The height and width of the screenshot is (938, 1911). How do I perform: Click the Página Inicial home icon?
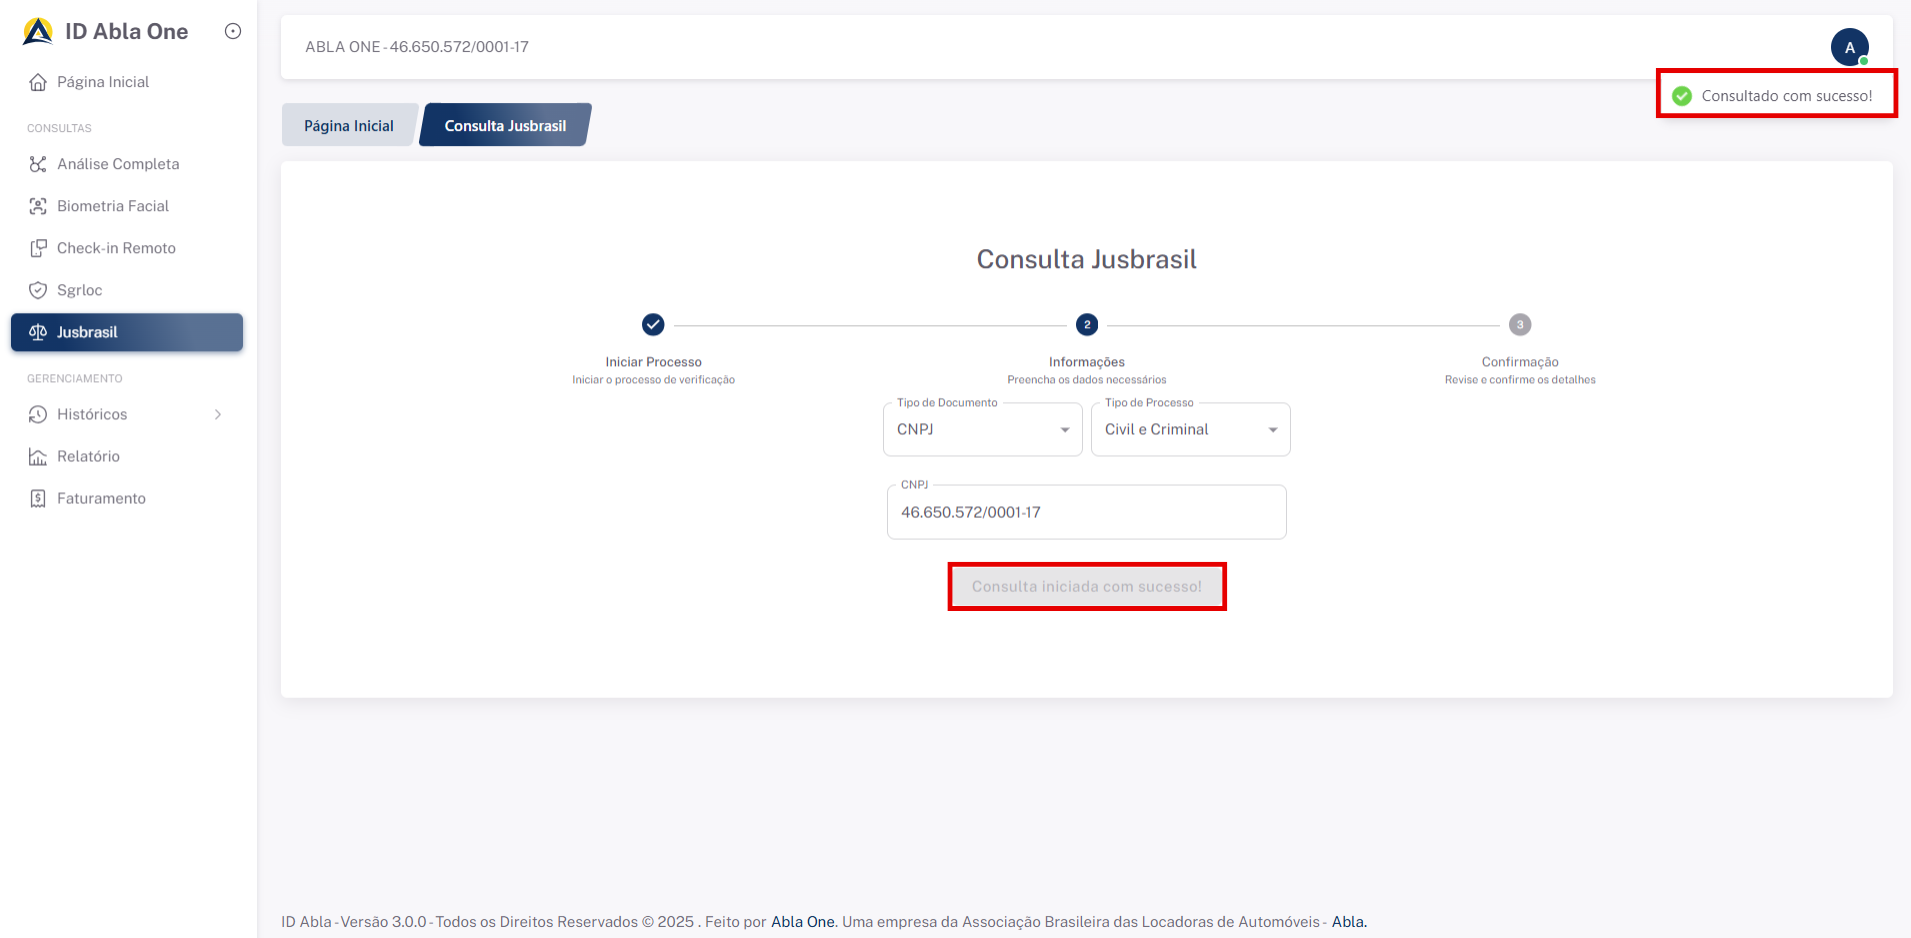pos(38,82)
